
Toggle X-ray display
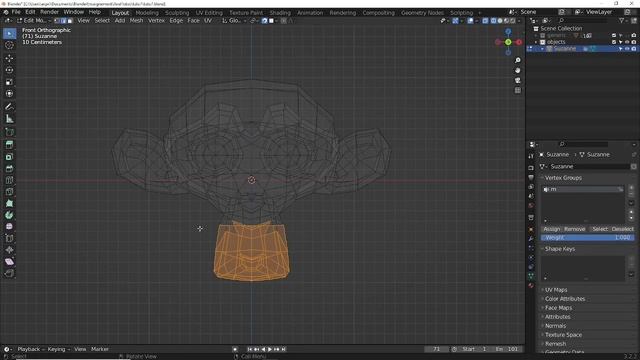(x=485, y=20)
